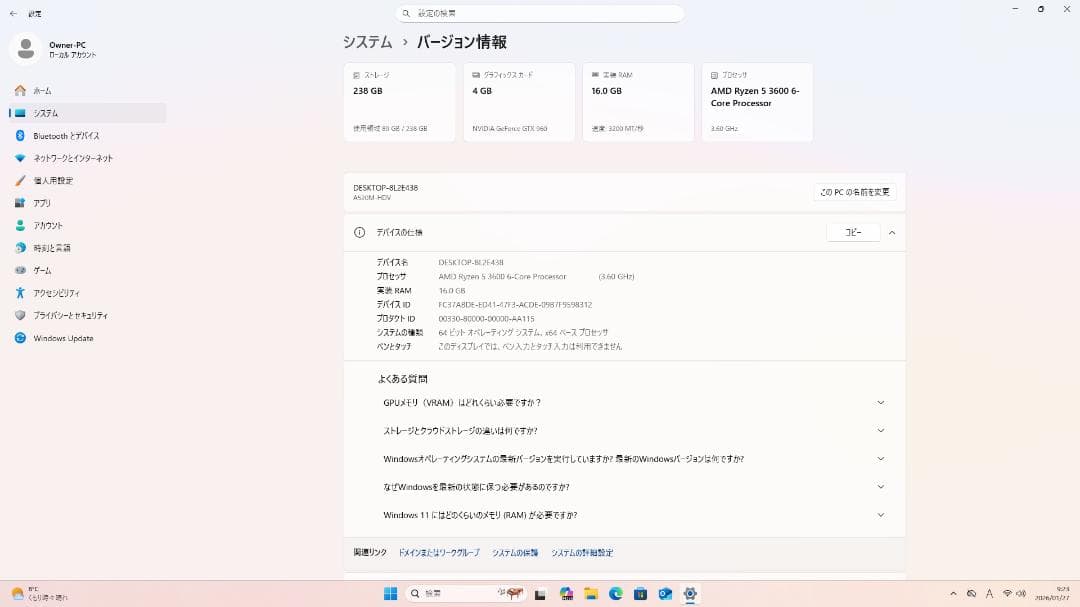1080x607 pixels.
Task: Open ホーム in the sidebar
Action: 87,90
